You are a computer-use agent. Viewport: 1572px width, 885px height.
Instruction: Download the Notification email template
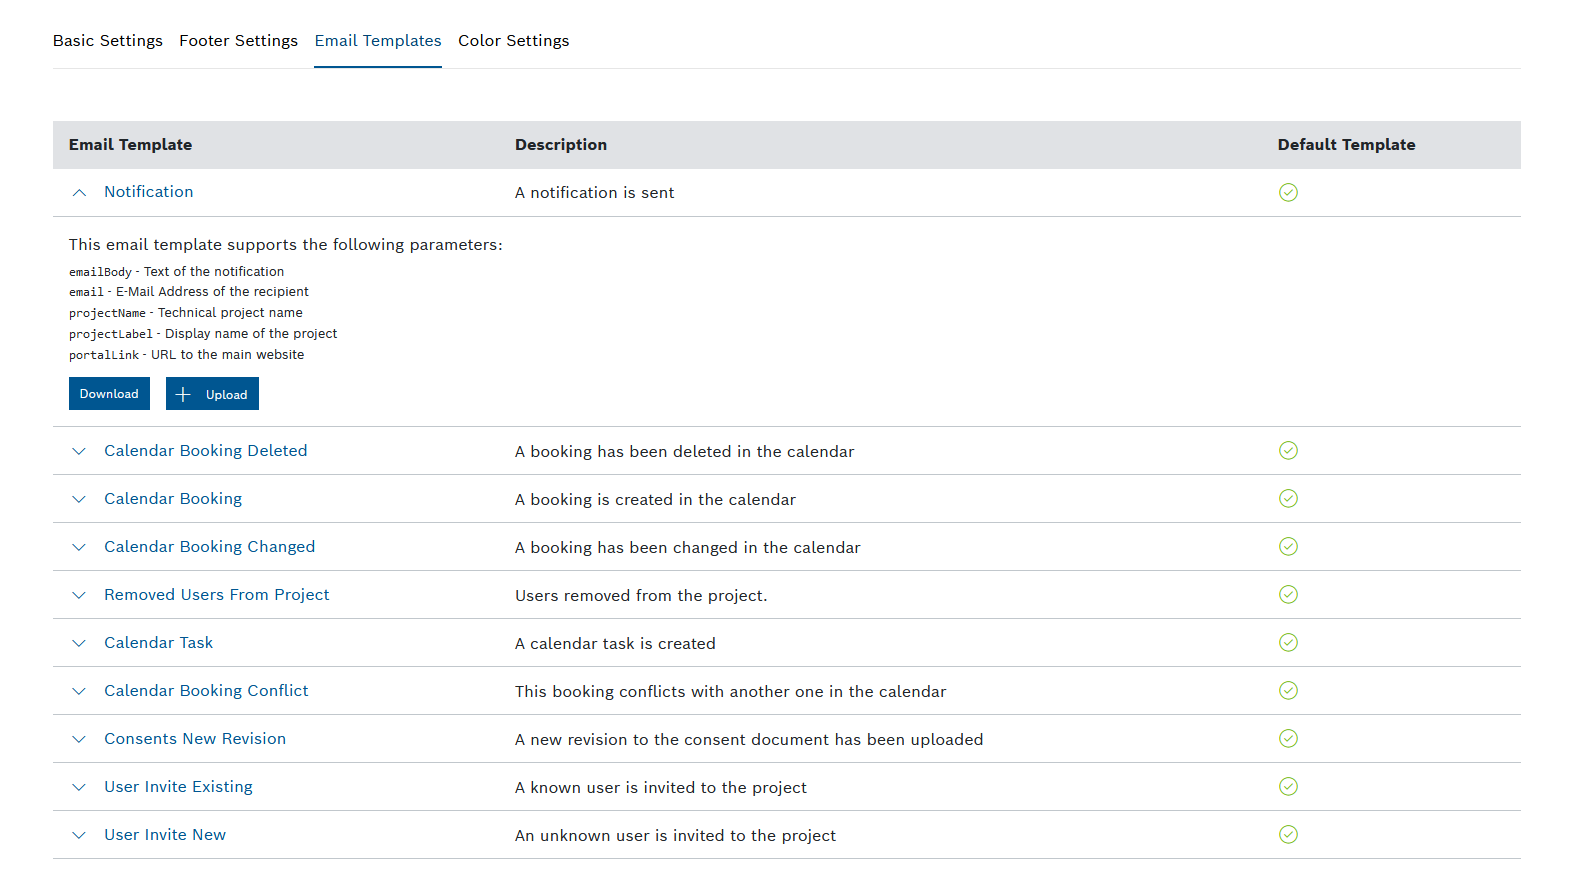click(x=109, y=394)
